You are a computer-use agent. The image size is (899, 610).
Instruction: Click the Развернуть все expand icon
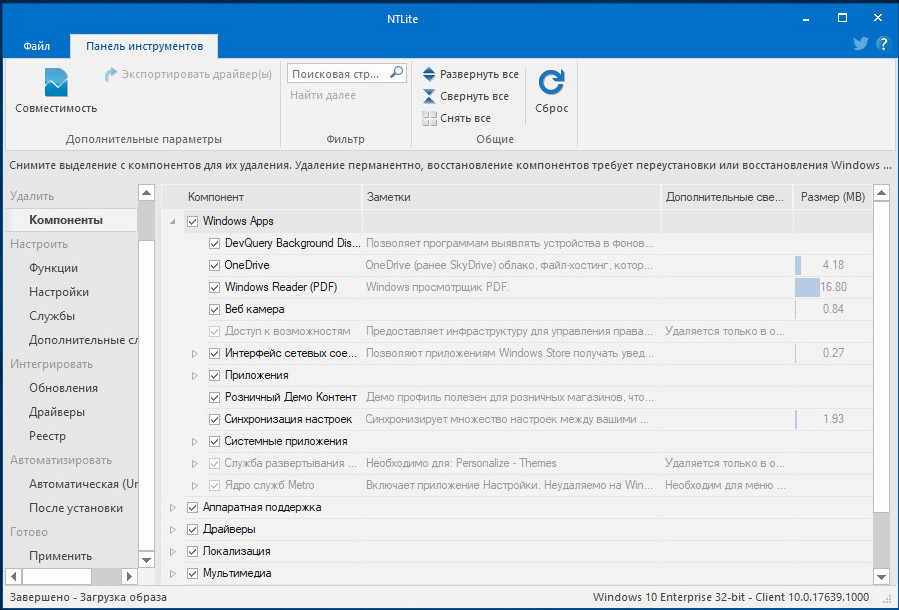pyautogui.click(x=429, y=74)
